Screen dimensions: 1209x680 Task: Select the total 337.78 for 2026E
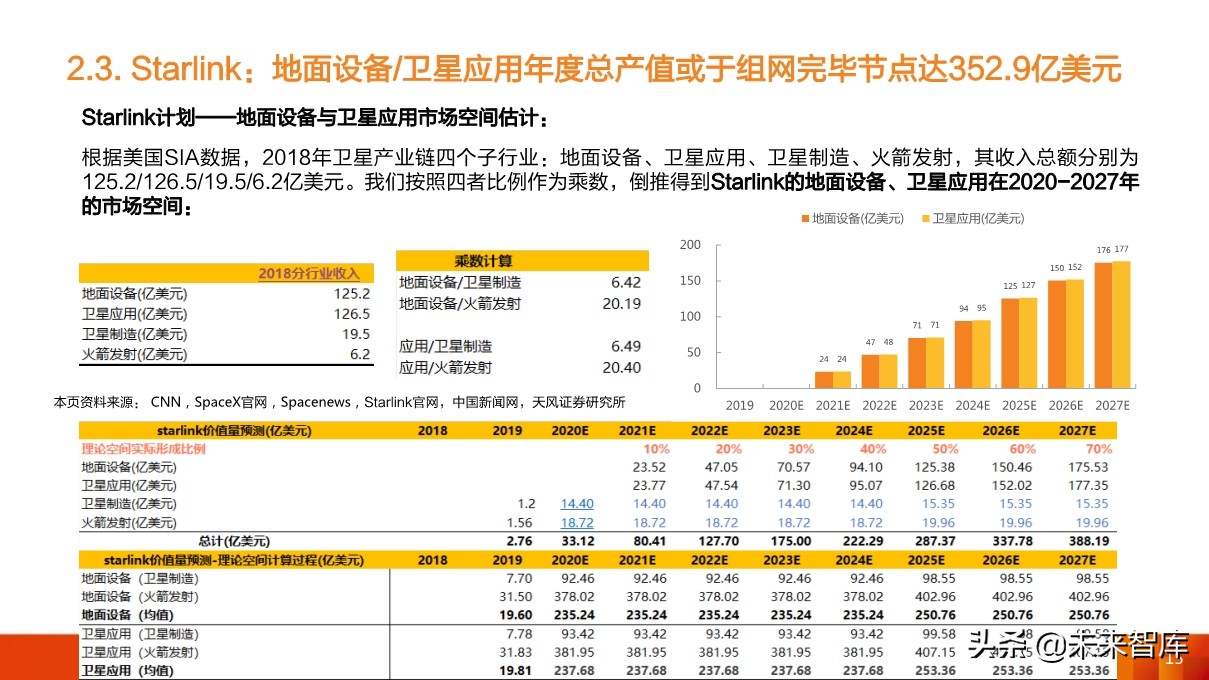(x=1011, y=540)
